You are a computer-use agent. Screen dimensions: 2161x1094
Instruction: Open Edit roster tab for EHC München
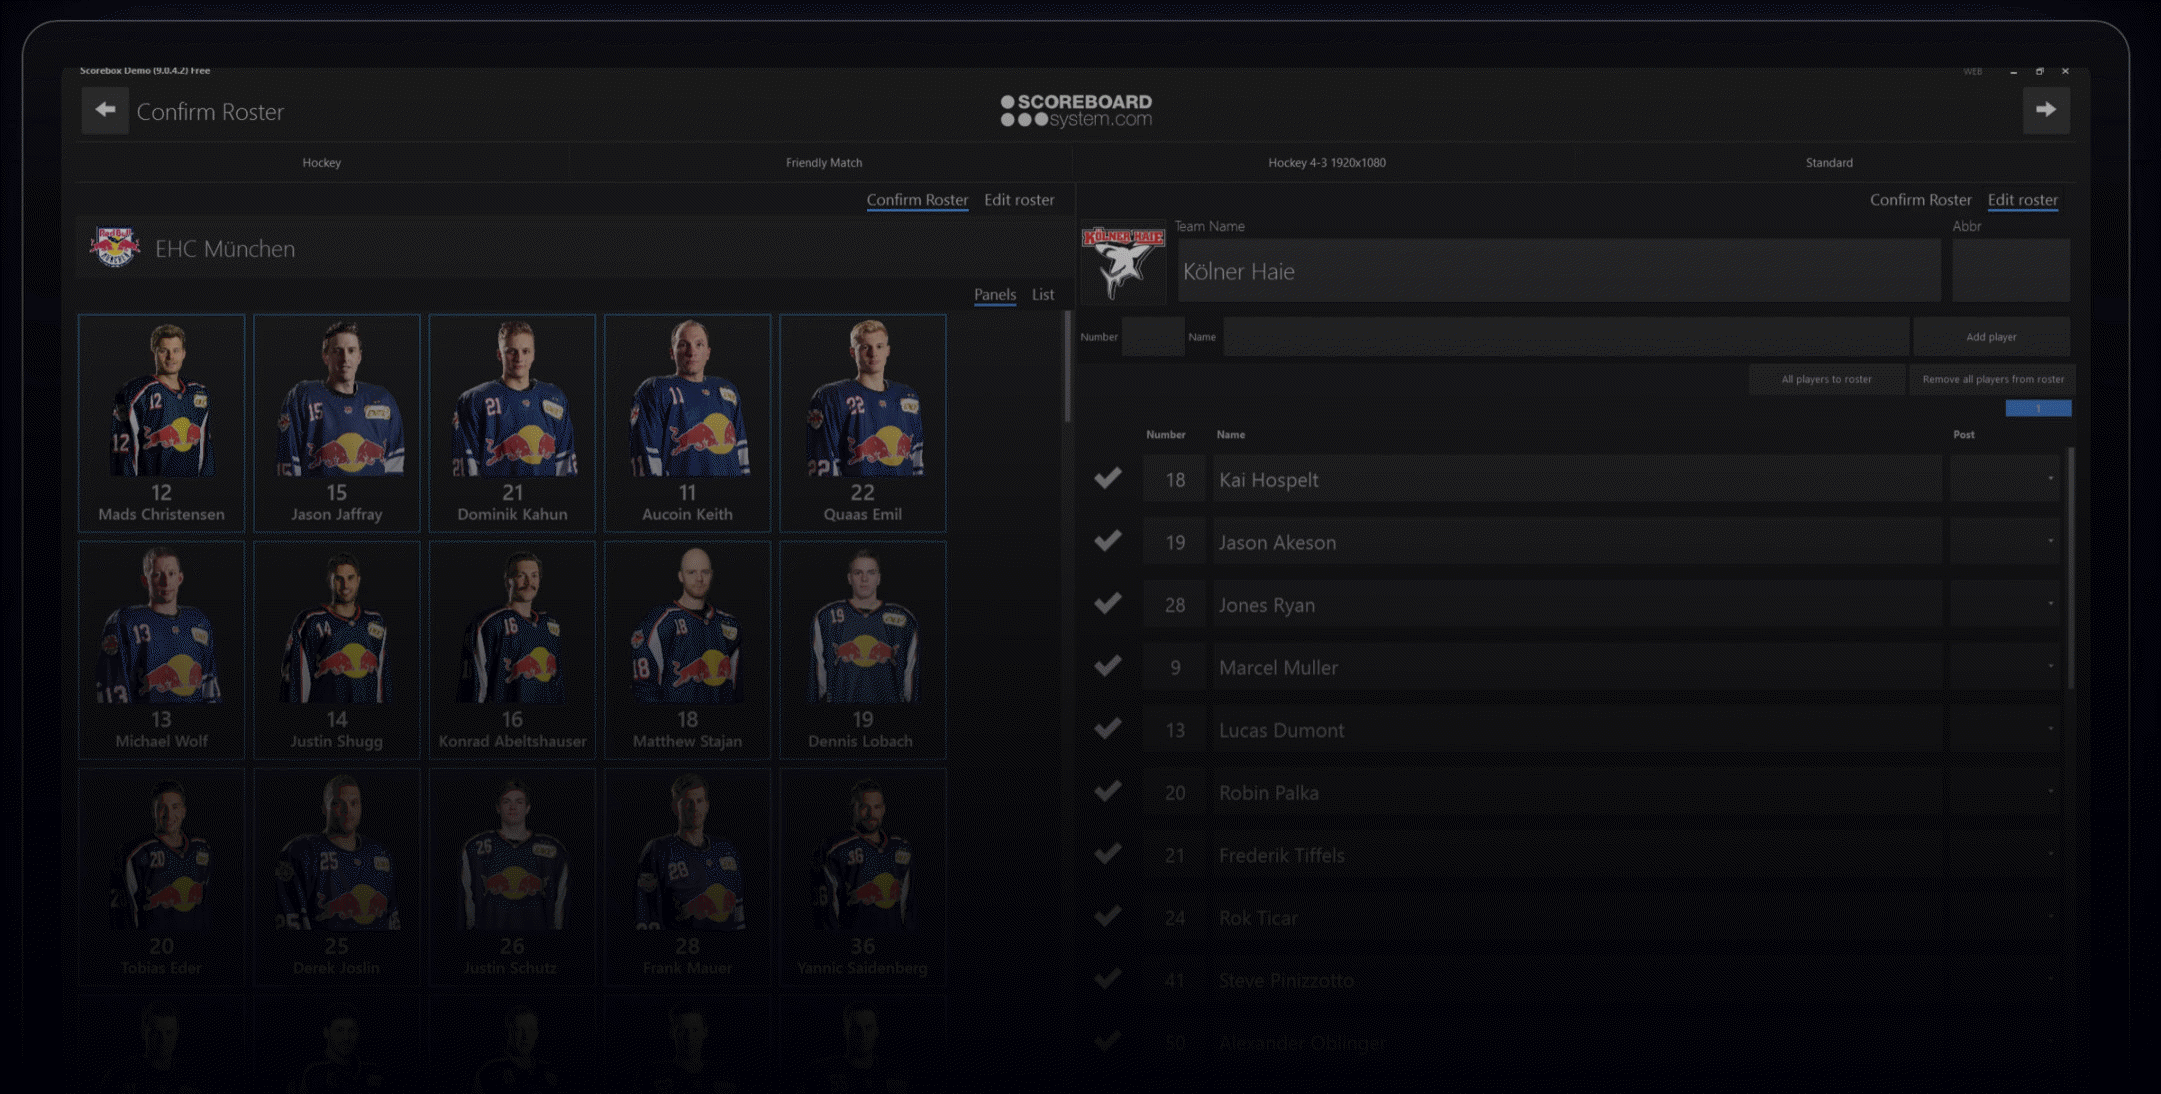click(1018, 200)
